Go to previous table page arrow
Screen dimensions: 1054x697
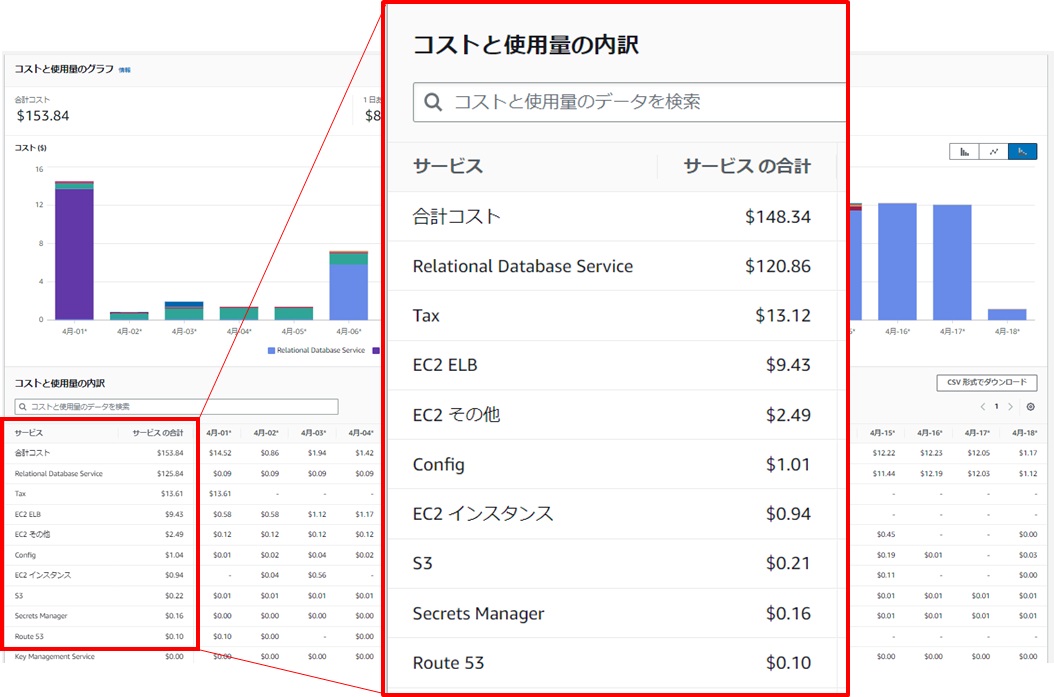pyautogui.click(x=983, y=407)
